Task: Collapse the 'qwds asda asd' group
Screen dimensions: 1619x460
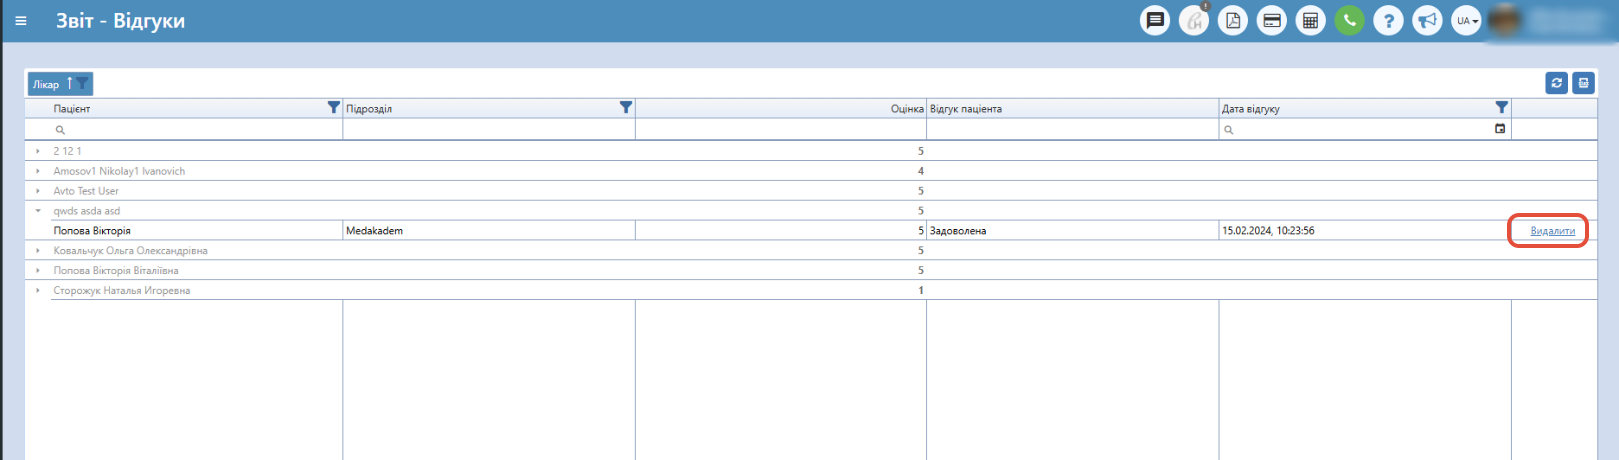Action: 38,211
